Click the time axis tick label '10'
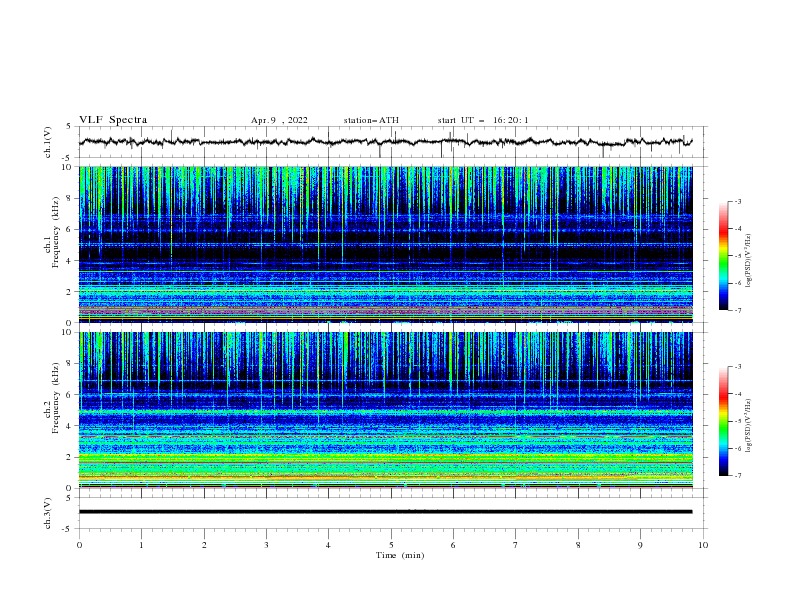Screen dimensions: 792x612 coord(703,545)
